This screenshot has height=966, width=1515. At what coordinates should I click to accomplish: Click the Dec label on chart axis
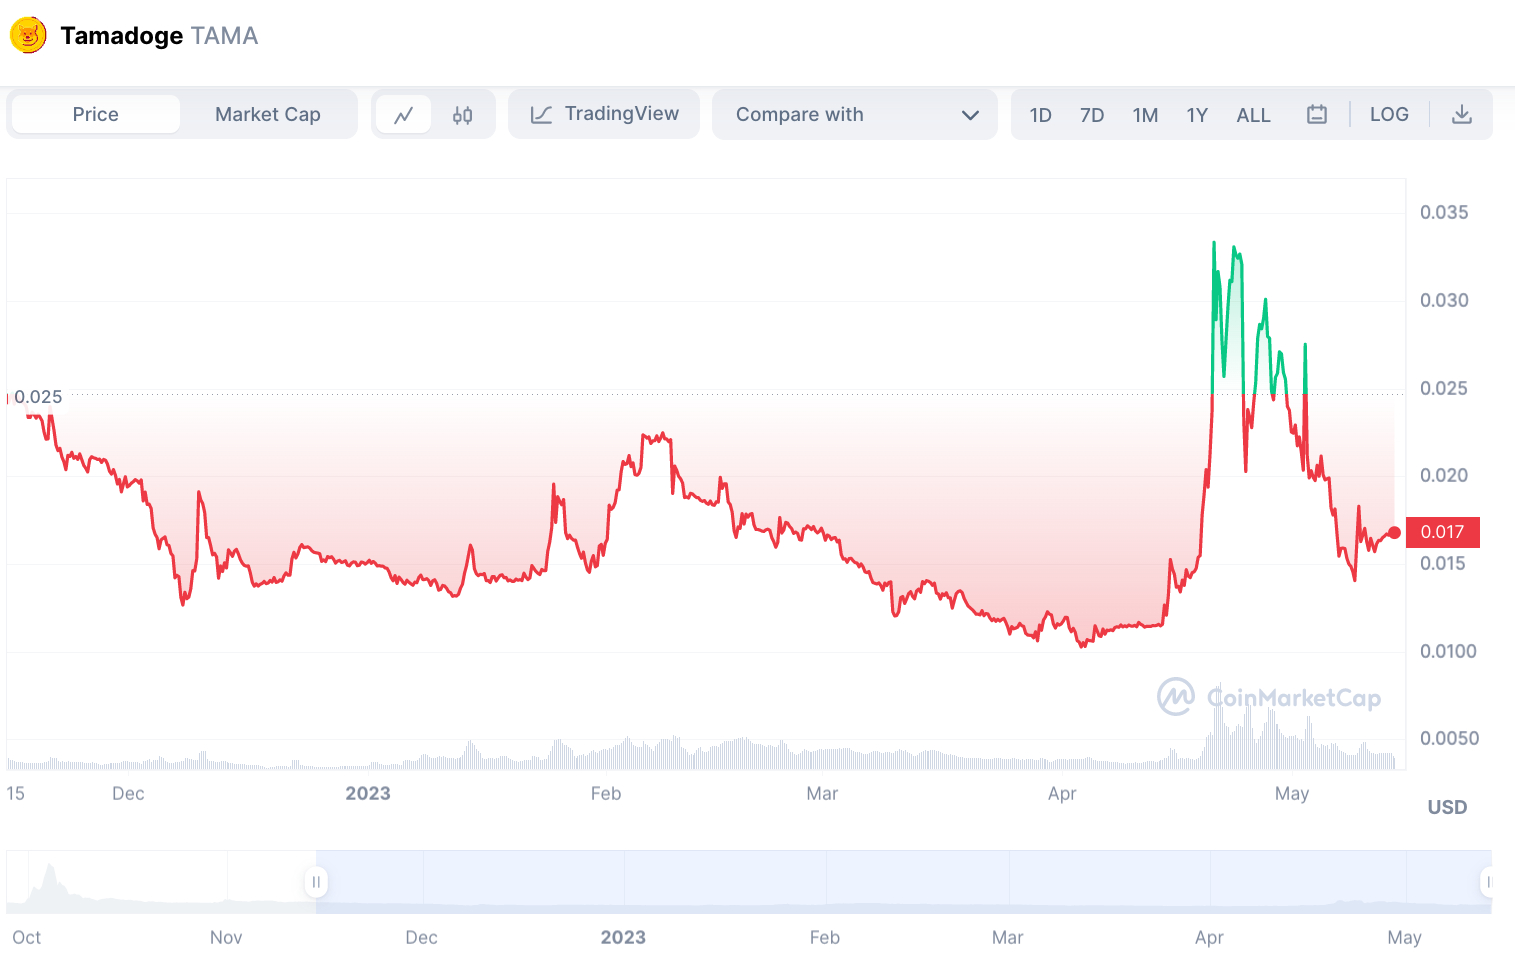click(x=128, y=793)
